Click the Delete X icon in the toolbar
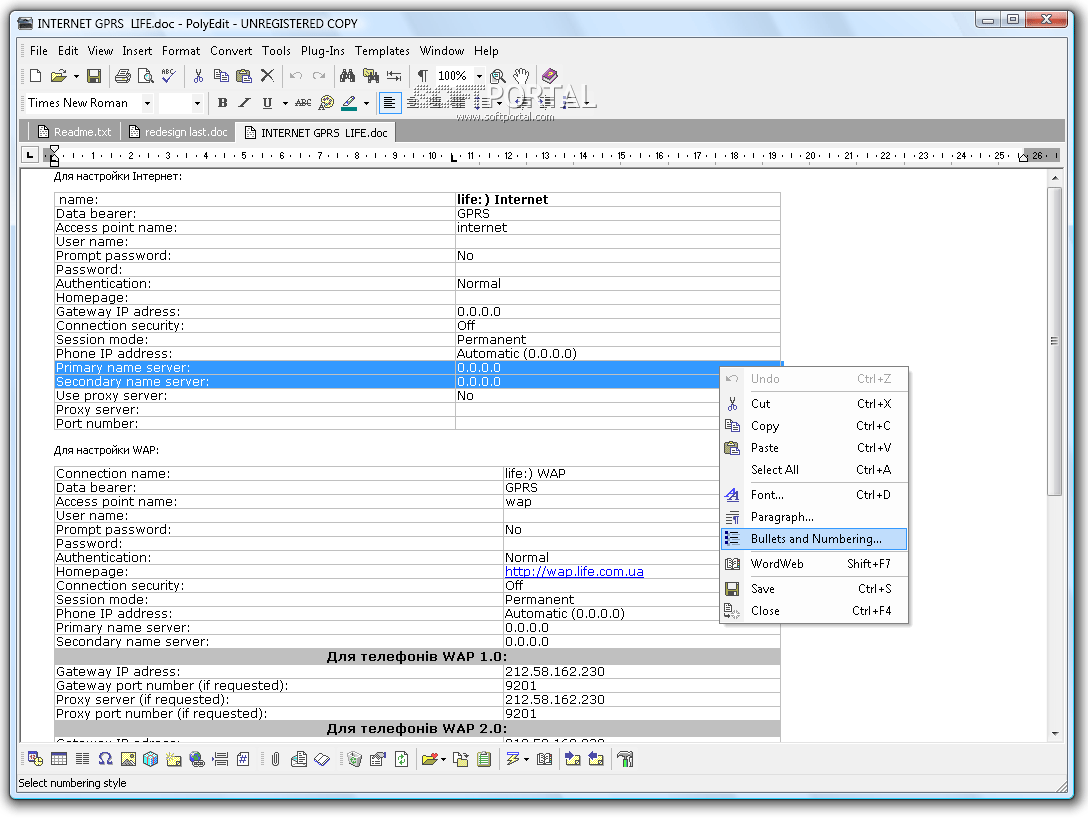This screenshot has width=1088, height=819. pos(267,76)
